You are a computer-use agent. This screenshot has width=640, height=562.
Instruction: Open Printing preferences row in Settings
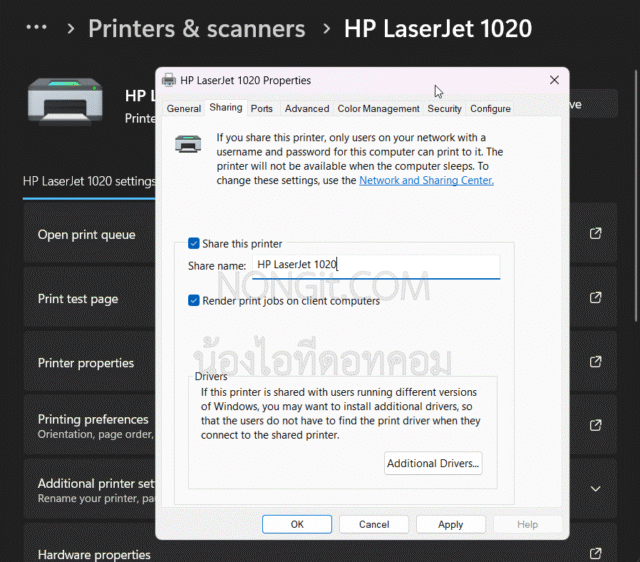(89, 425)
